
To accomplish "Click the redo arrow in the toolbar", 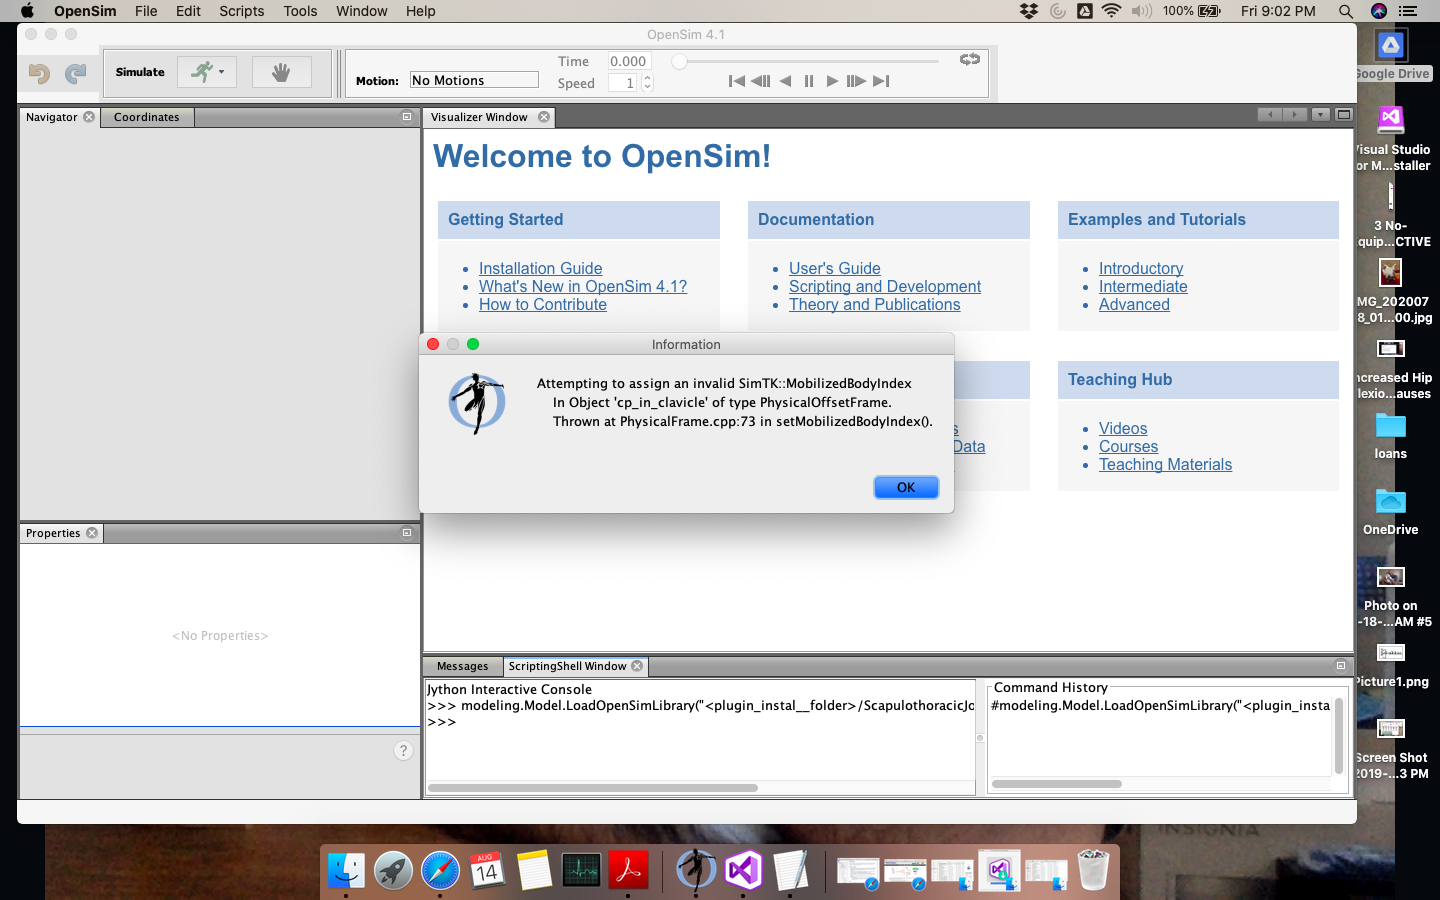I will [x=76, y=73].
